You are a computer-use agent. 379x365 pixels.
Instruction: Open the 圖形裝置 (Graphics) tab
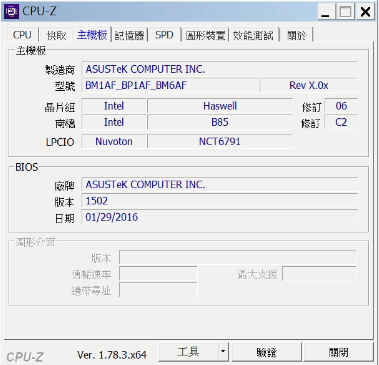click(x=205, y=35)
